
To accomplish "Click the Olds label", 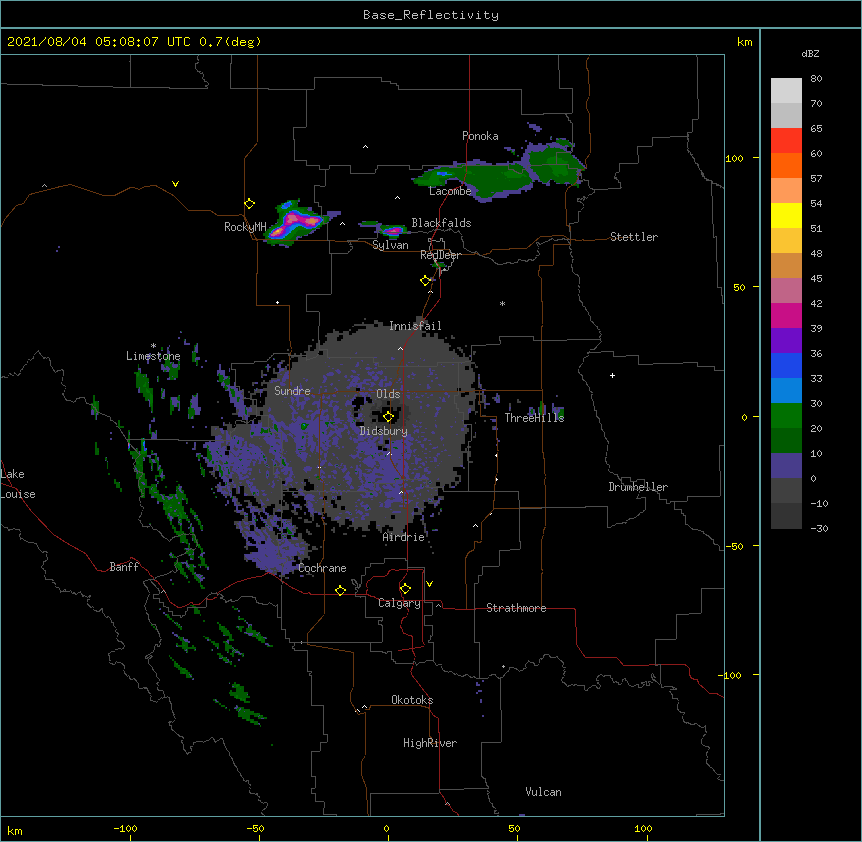I will click(x=388, y=394).
